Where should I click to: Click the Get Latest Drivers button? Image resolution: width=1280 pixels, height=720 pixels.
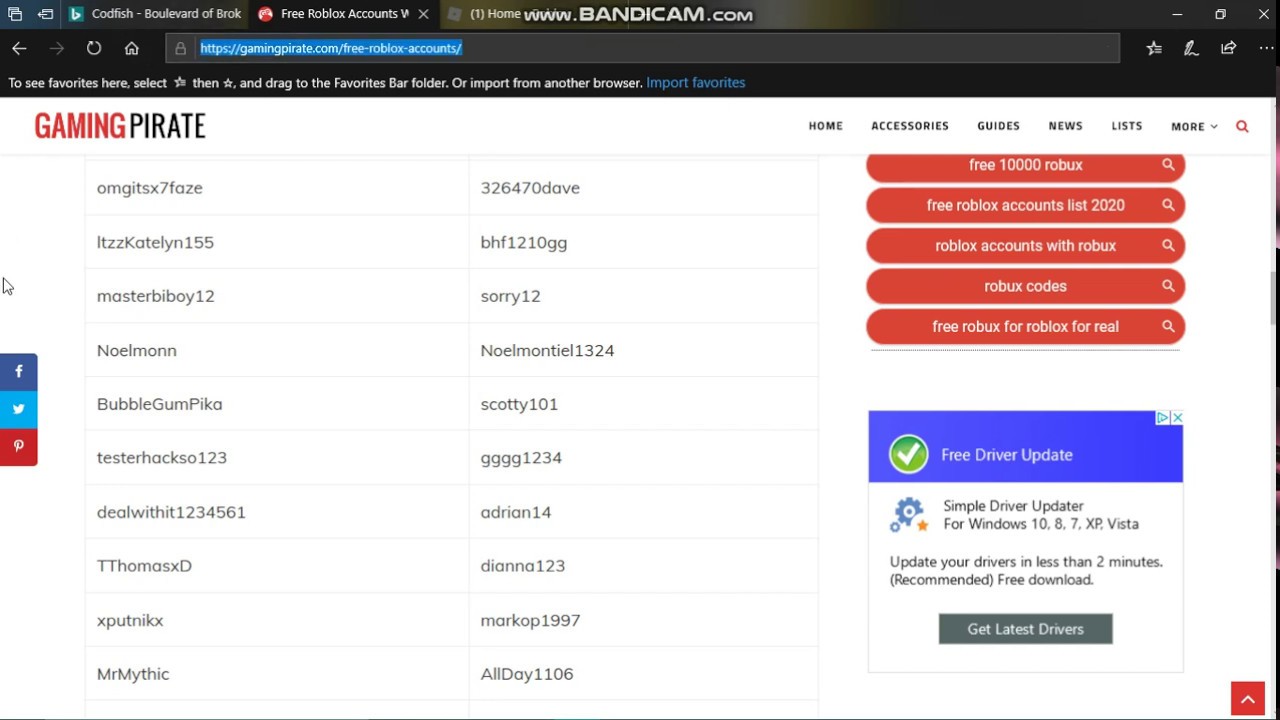point(1025,629)
